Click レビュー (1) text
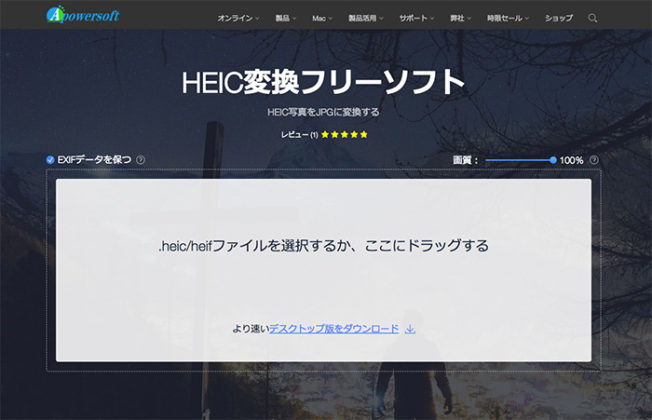This screenshot has width=652, height=420. point(299,135)
